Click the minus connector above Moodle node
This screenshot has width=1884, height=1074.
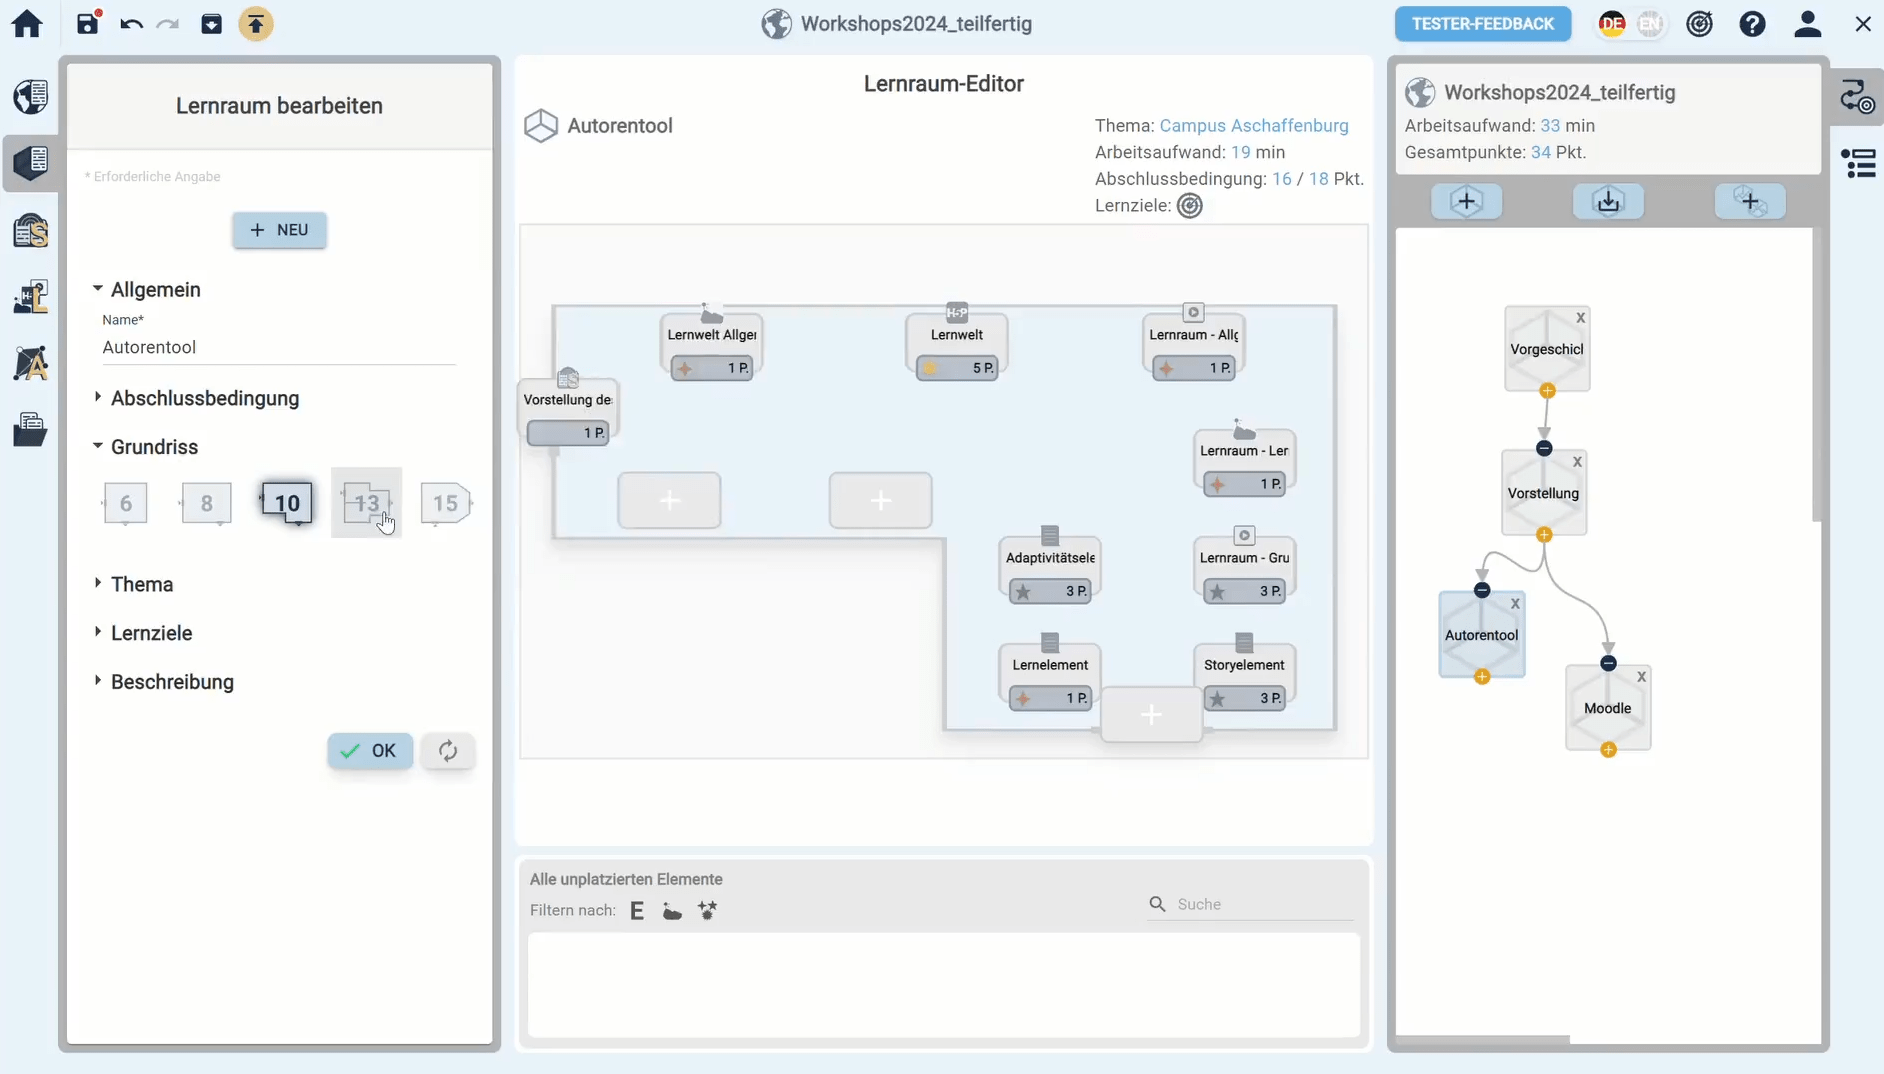tap(1608, 663)
